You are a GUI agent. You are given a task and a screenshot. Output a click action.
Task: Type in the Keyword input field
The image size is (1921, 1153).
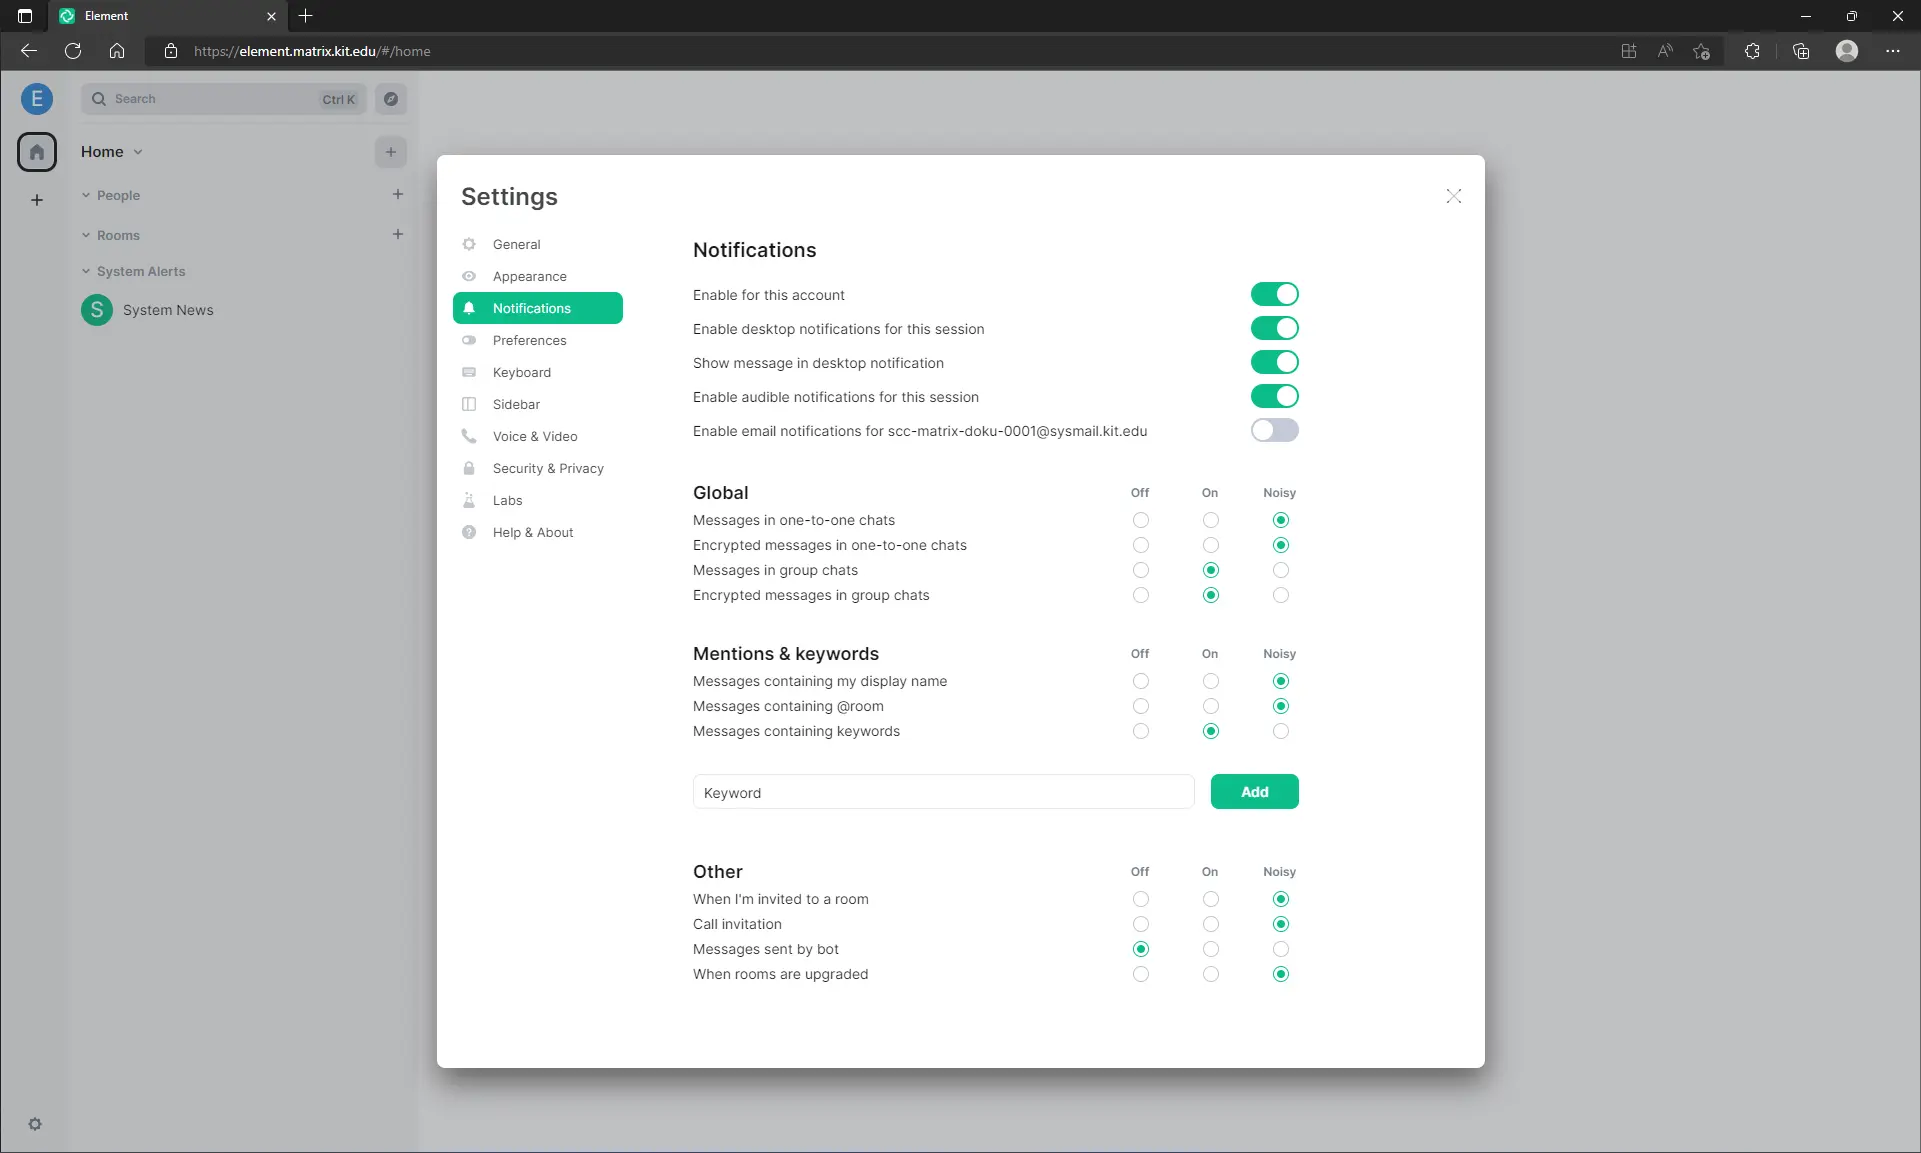941,791
